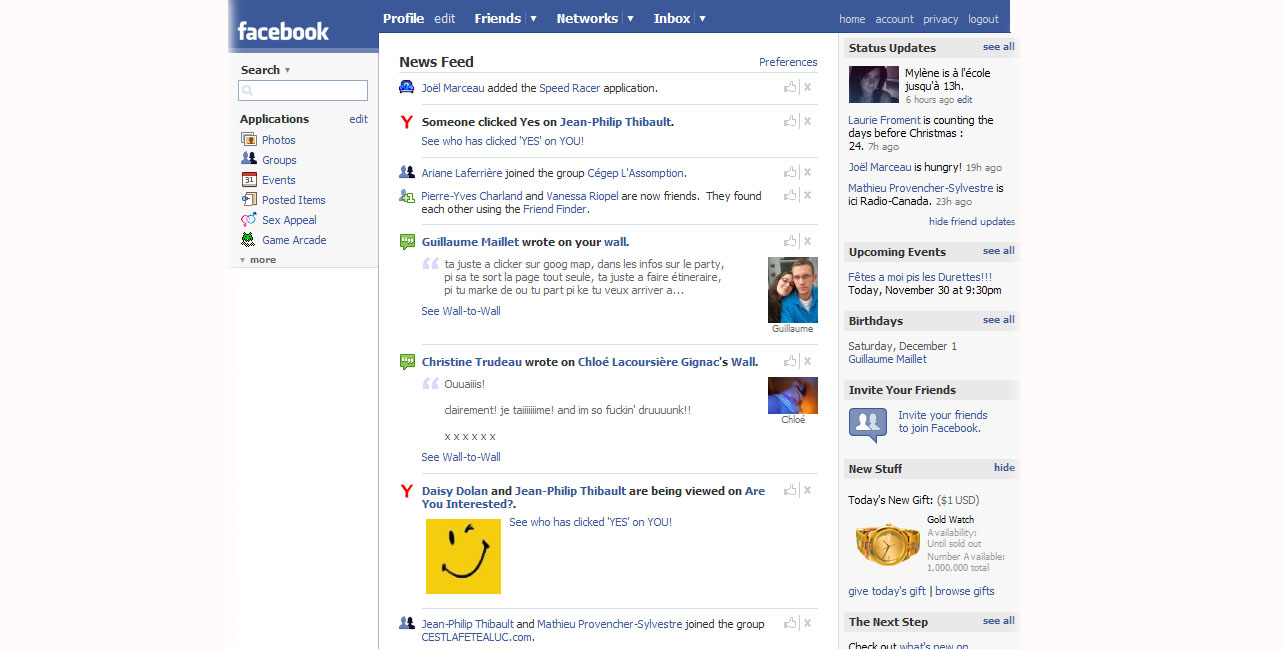Open Sex Appeal app icon
This screenshot has height=650, width=1284.
pyautogui.click(x=249, y=220)
